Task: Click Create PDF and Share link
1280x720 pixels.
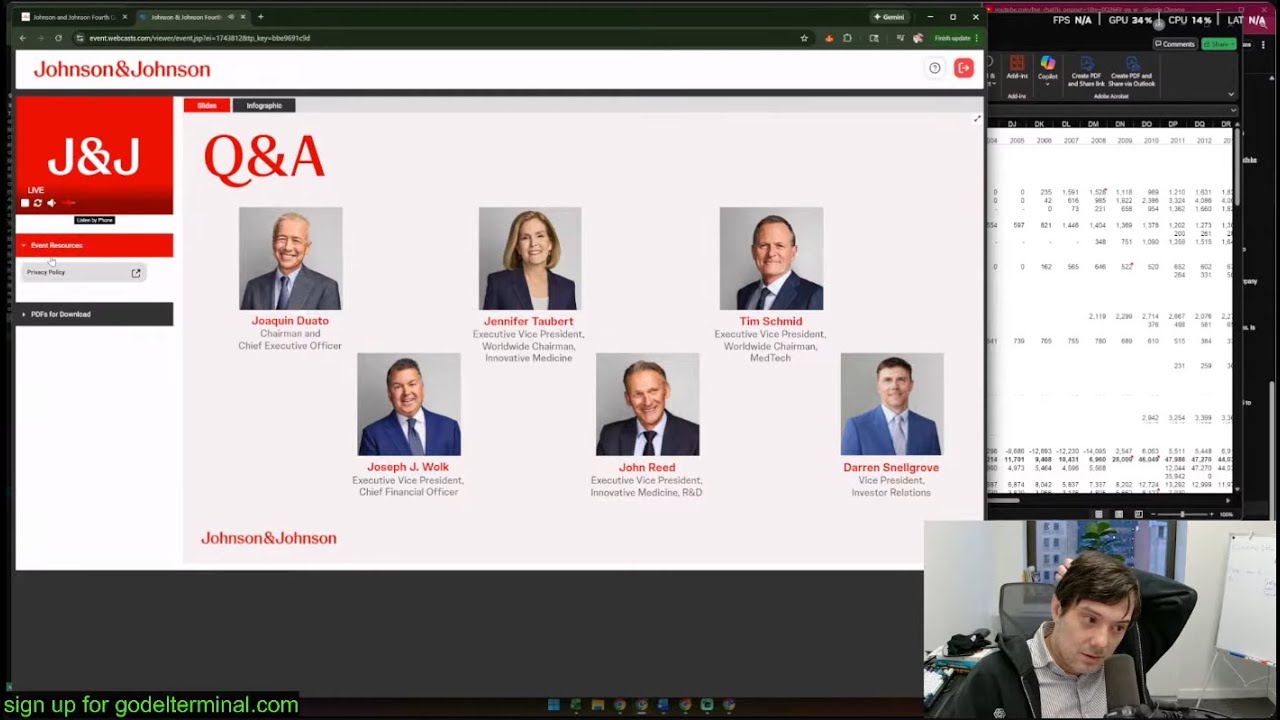Action: click(1086, 72)
